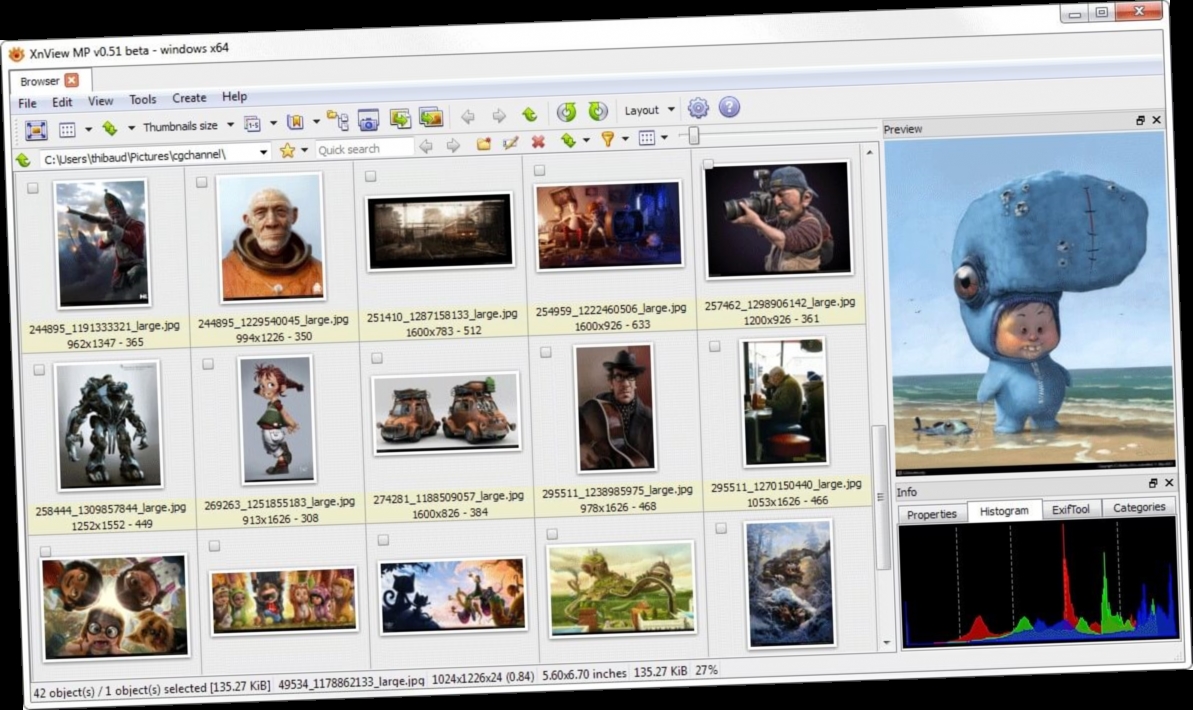Click the red X delete icon
1193x710 pixels.
538,142
